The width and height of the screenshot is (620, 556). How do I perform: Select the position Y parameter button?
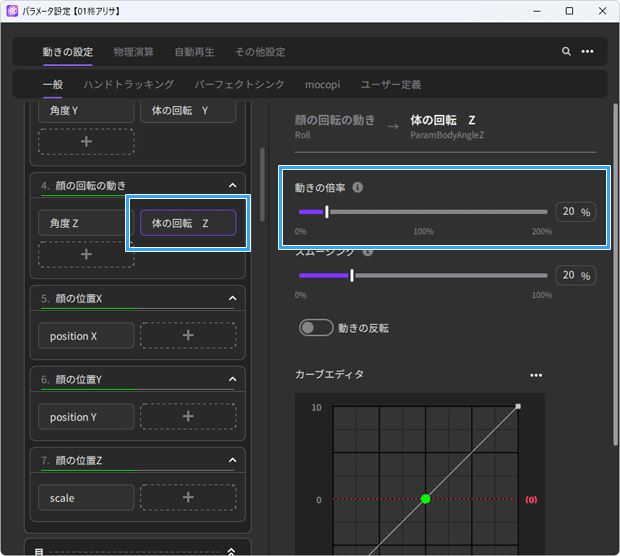point(86,417)
